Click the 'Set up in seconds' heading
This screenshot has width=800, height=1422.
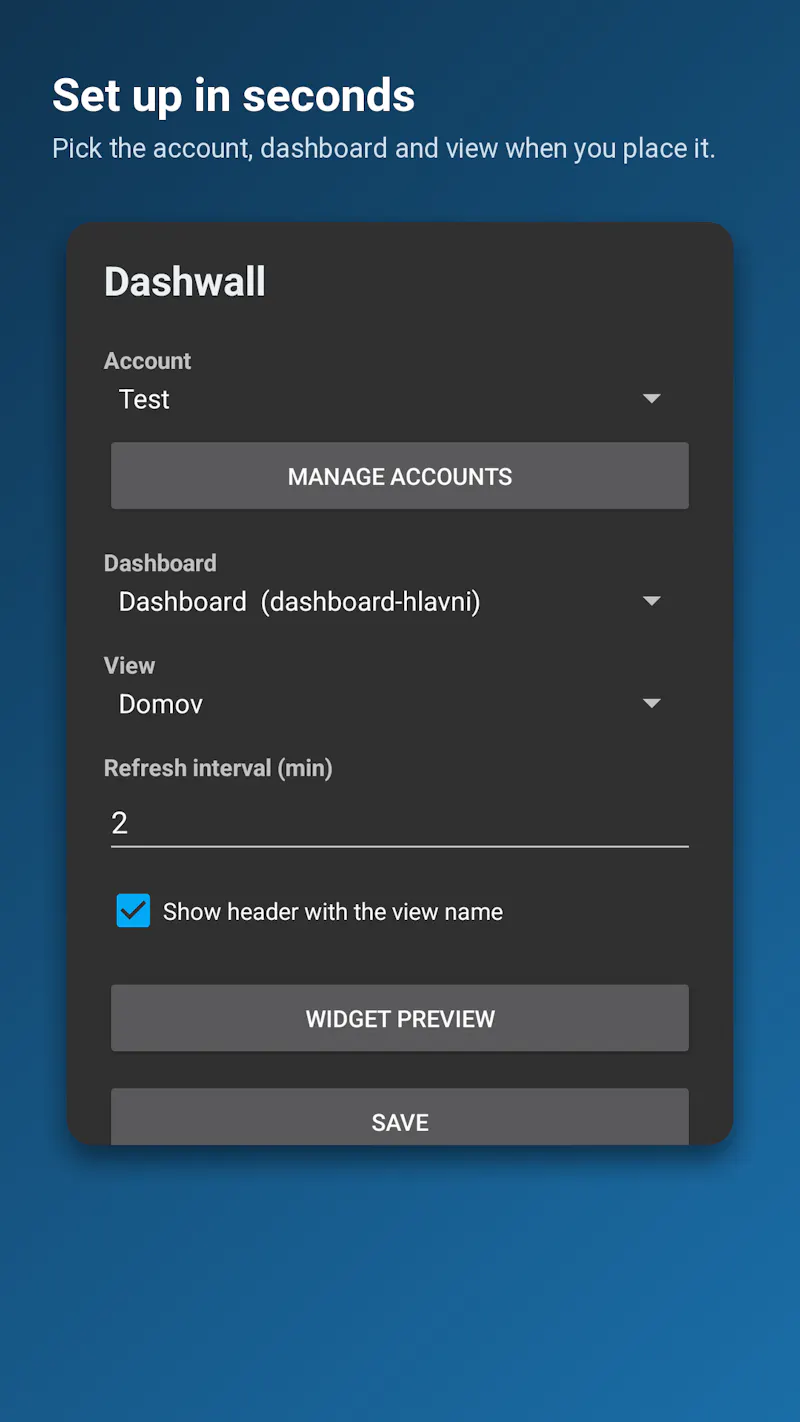pyautogui.click(x=233, y=96)
